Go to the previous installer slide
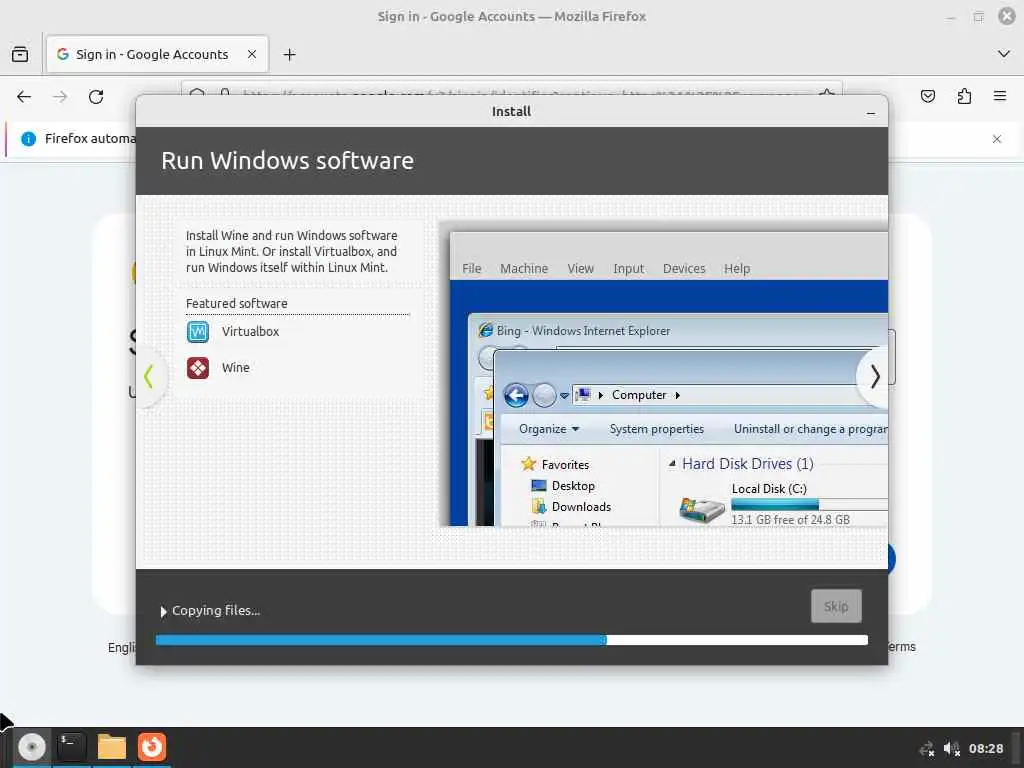This screenshot has width=1024, height=768. pyautogui.click(x=149, y=377)
